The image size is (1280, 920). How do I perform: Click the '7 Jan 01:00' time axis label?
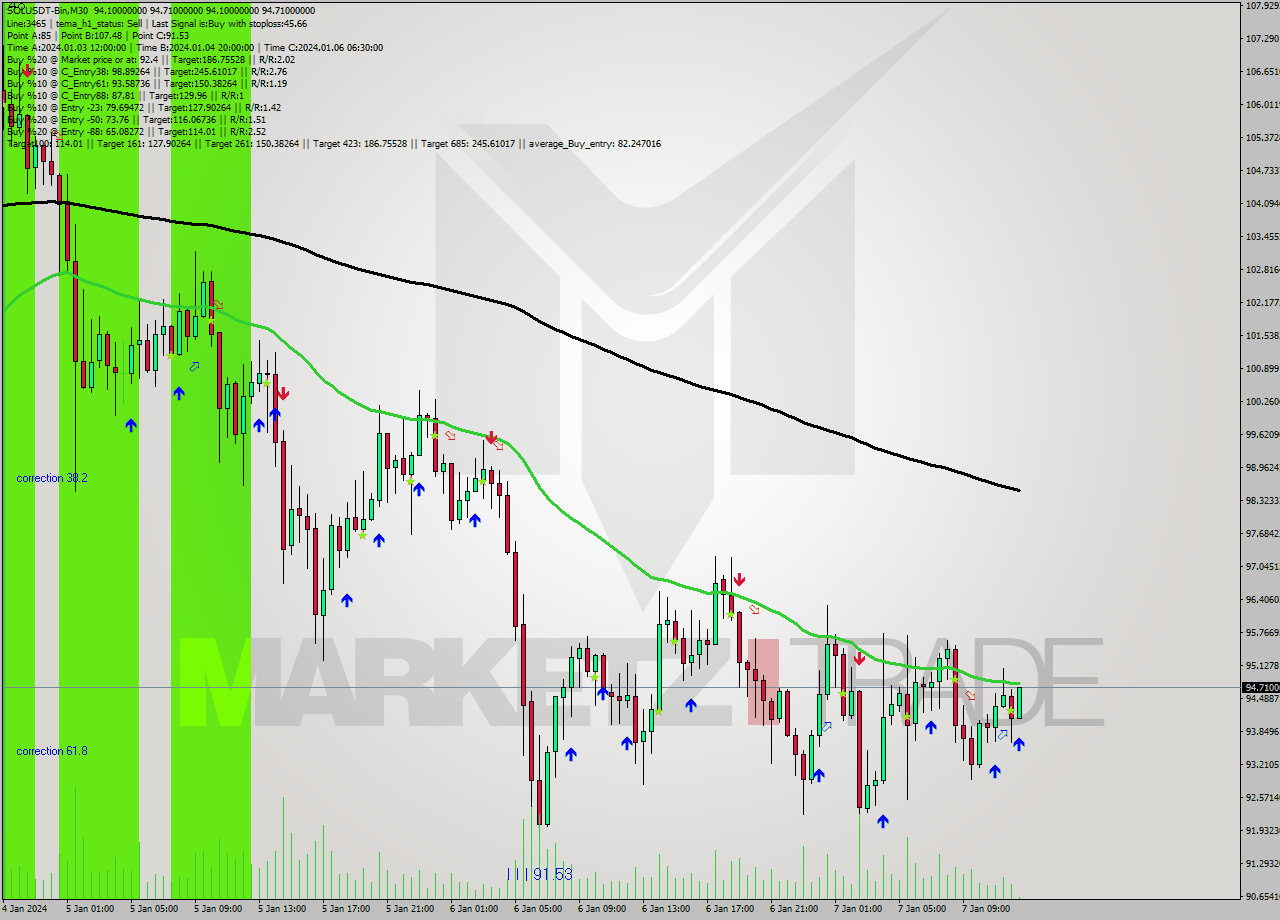859,909
